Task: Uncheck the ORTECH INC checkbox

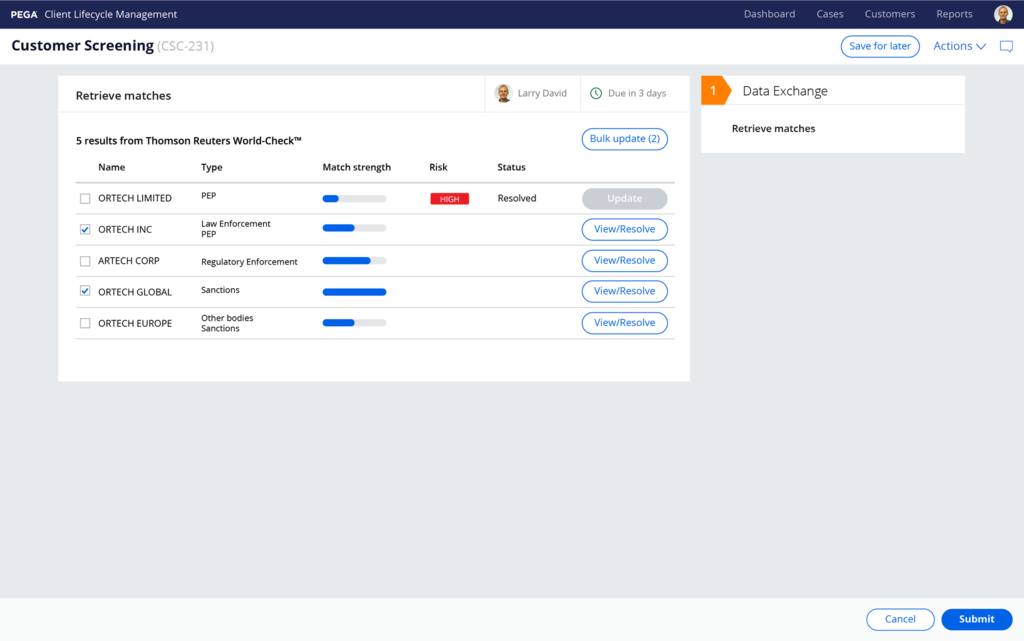Action: pos(85,229)
